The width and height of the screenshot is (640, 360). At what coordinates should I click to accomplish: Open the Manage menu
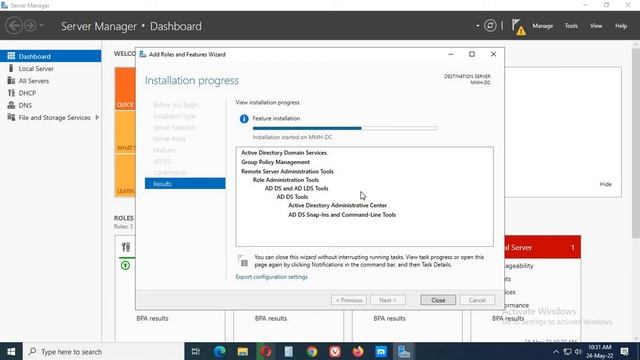(x=542, y=26)
